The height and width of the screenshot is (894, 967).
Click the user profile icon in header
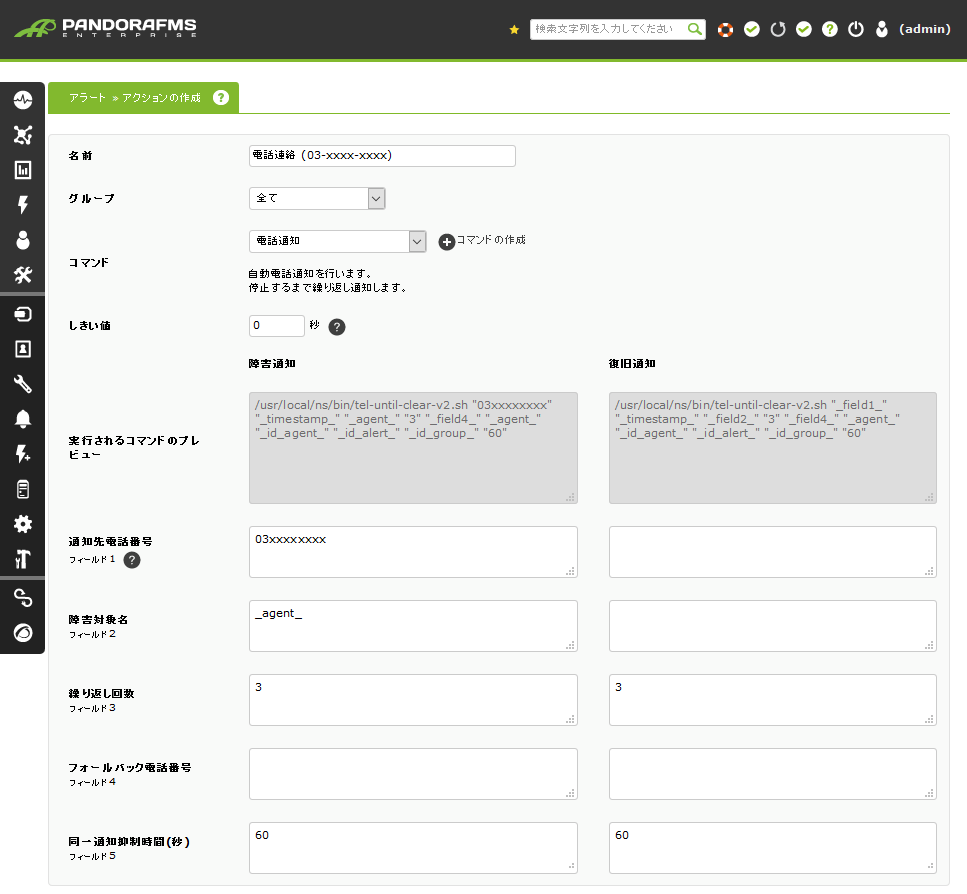(x=882, y=29)
